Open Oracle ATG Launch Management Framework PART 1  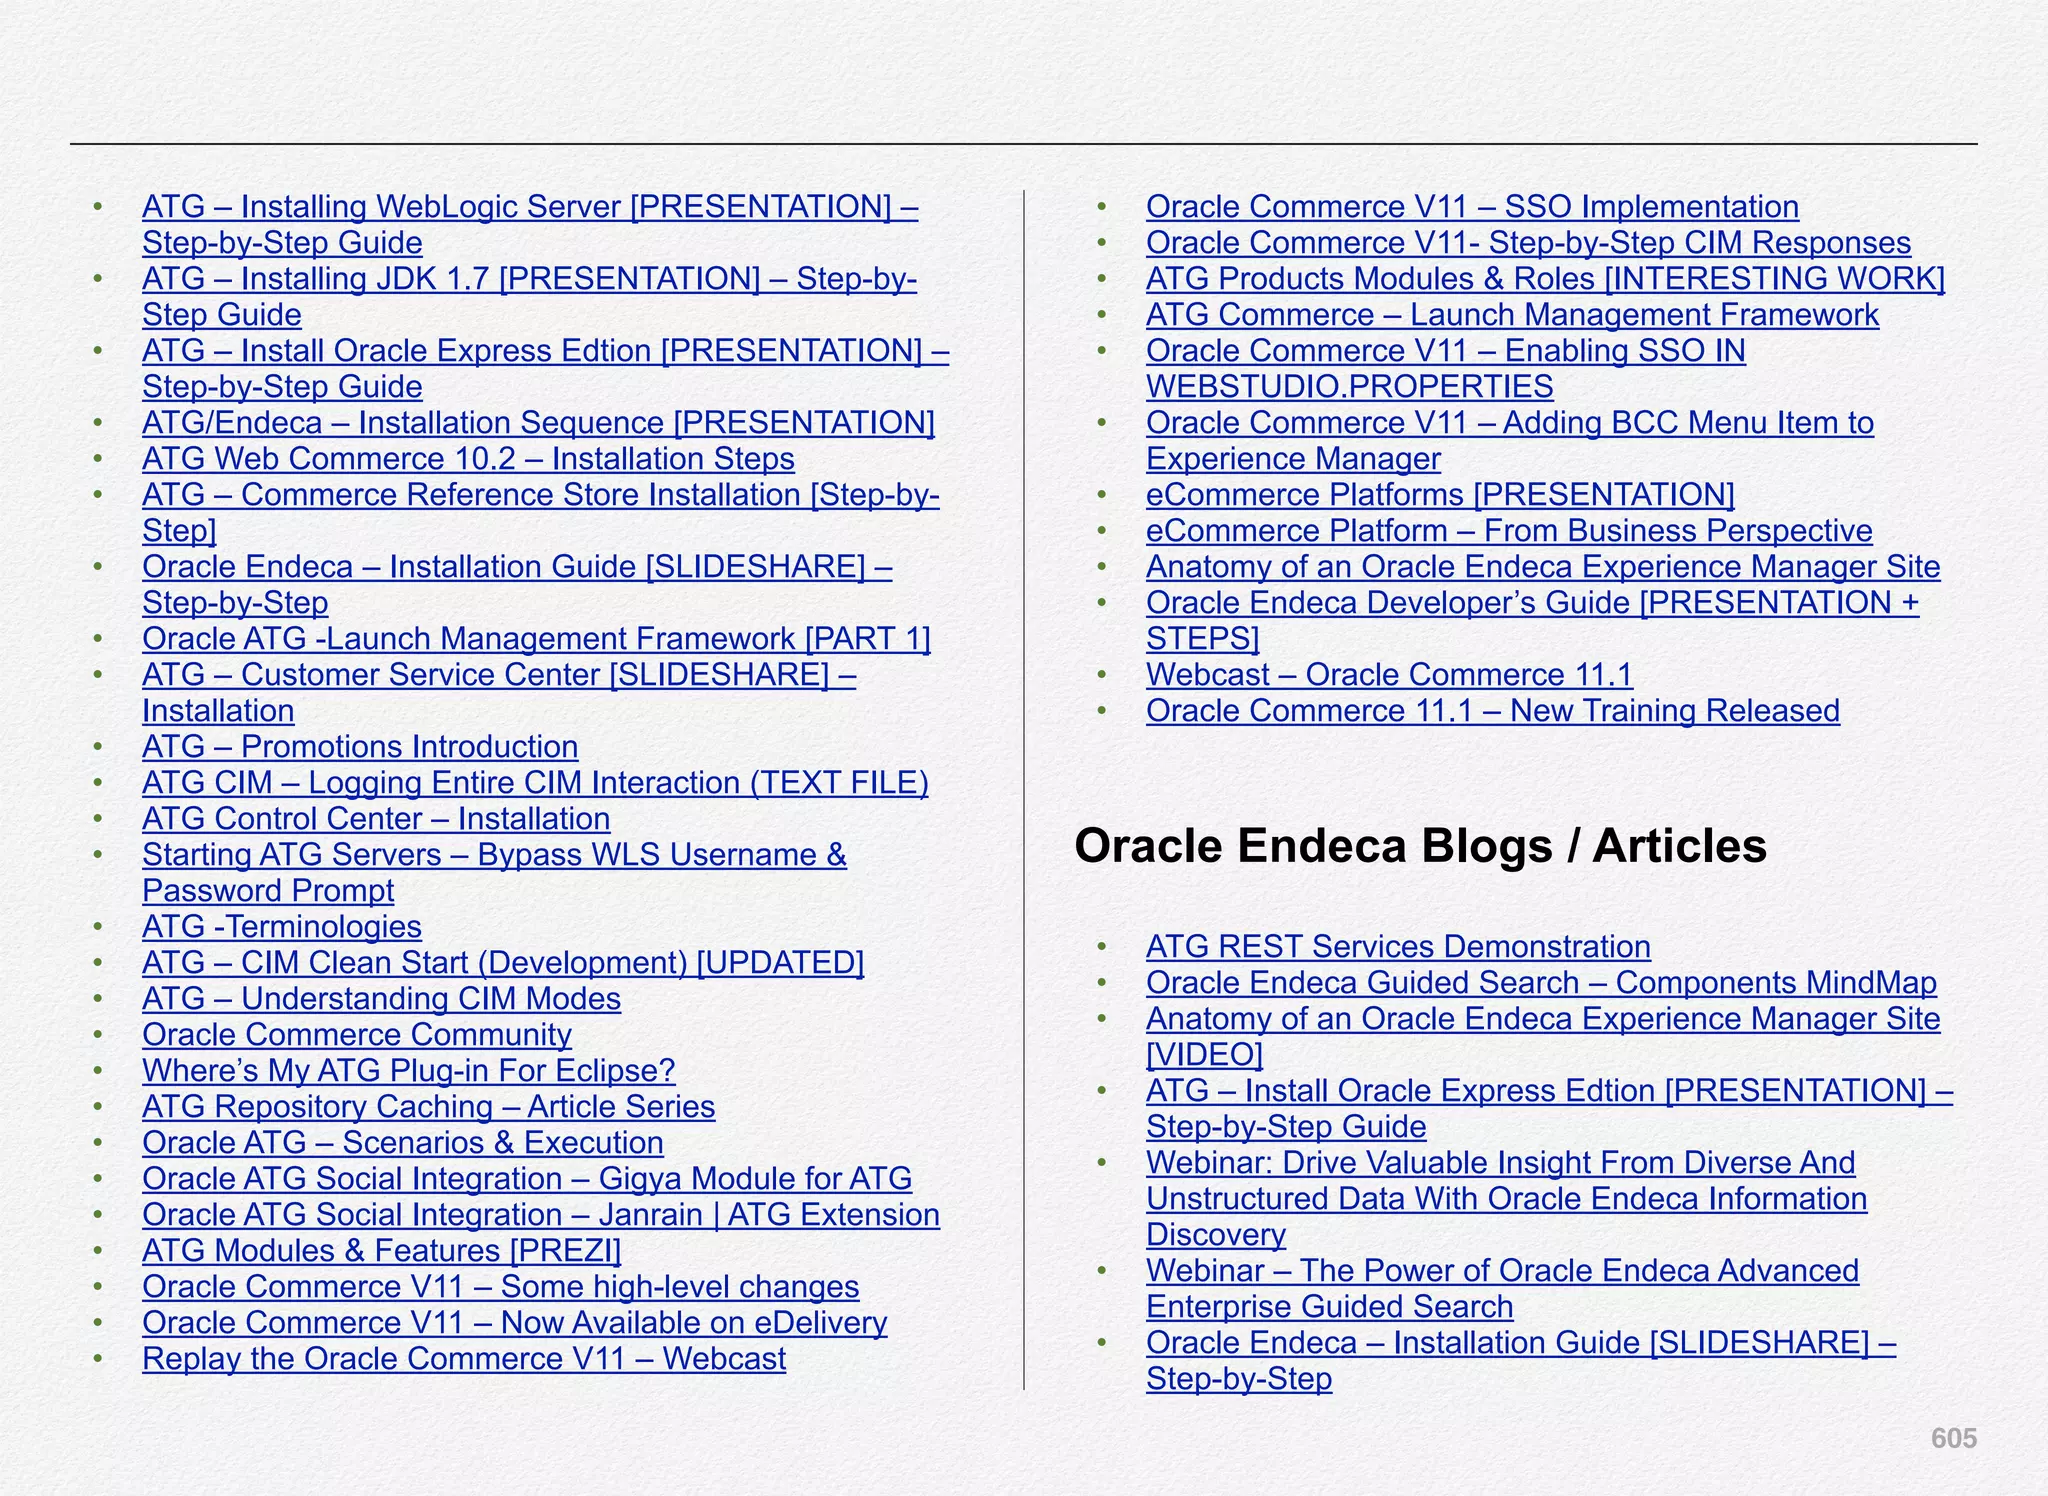click(536, 639)
